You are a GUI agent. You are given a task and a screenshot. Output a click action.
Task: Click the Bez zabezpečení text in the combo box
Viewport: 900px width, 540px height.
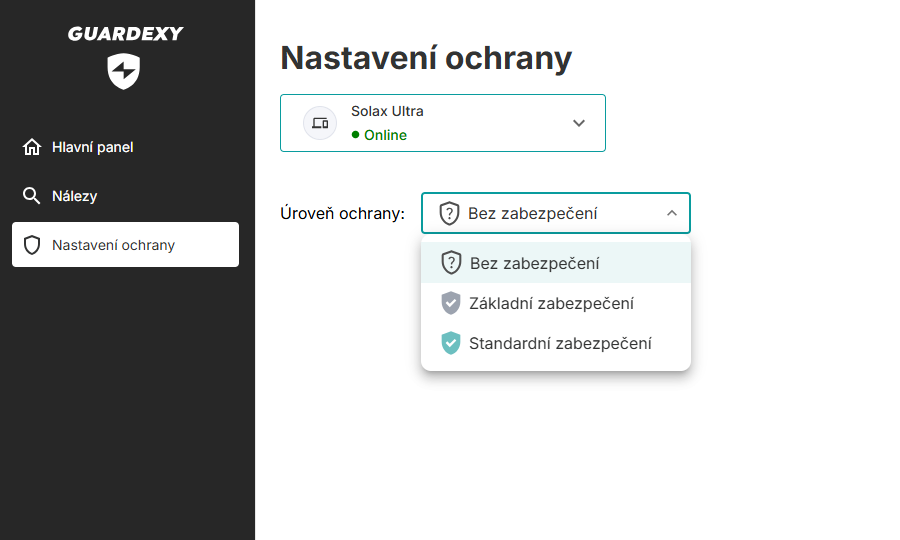pyautogui.click(x=532, y=213)
